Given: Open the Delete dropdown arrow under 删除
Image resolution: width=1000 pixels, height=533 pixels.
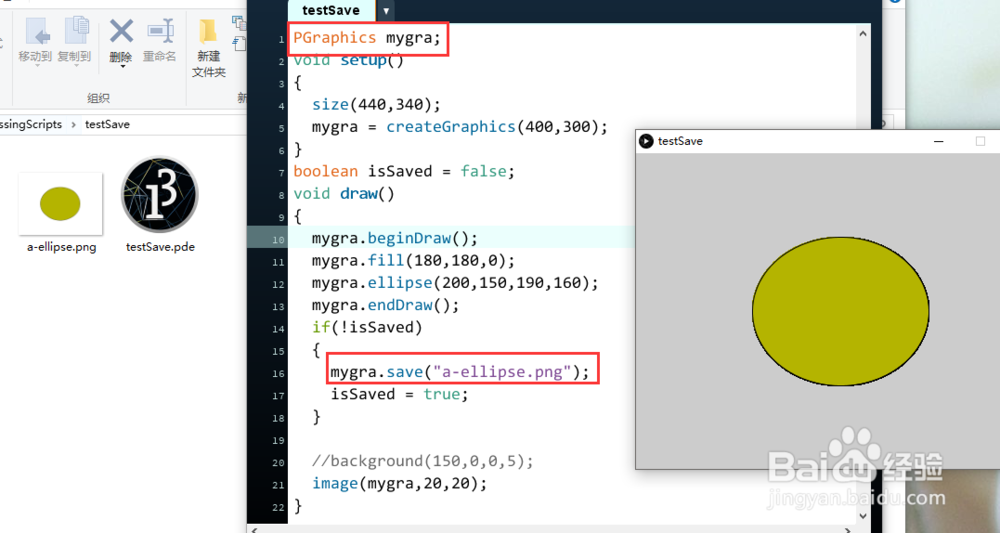Looking at the screenshot, I should coord(122,66).
